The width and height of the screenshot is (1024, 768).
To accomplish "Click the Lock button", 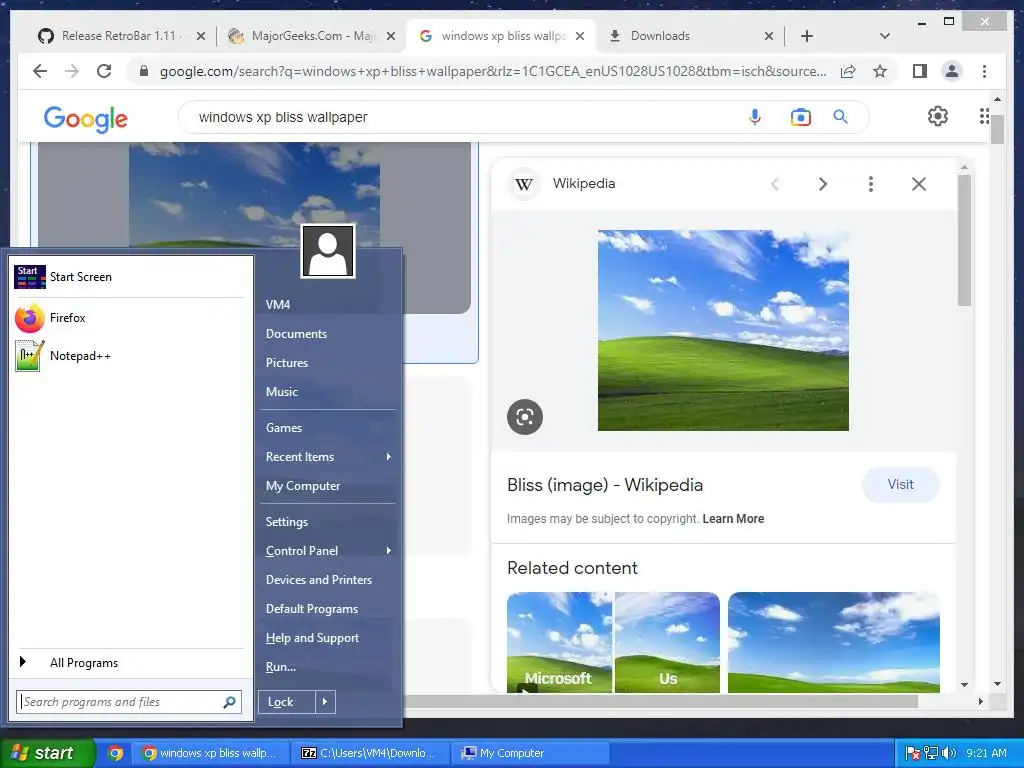I will pyautogui.click(x=287, y=702).
